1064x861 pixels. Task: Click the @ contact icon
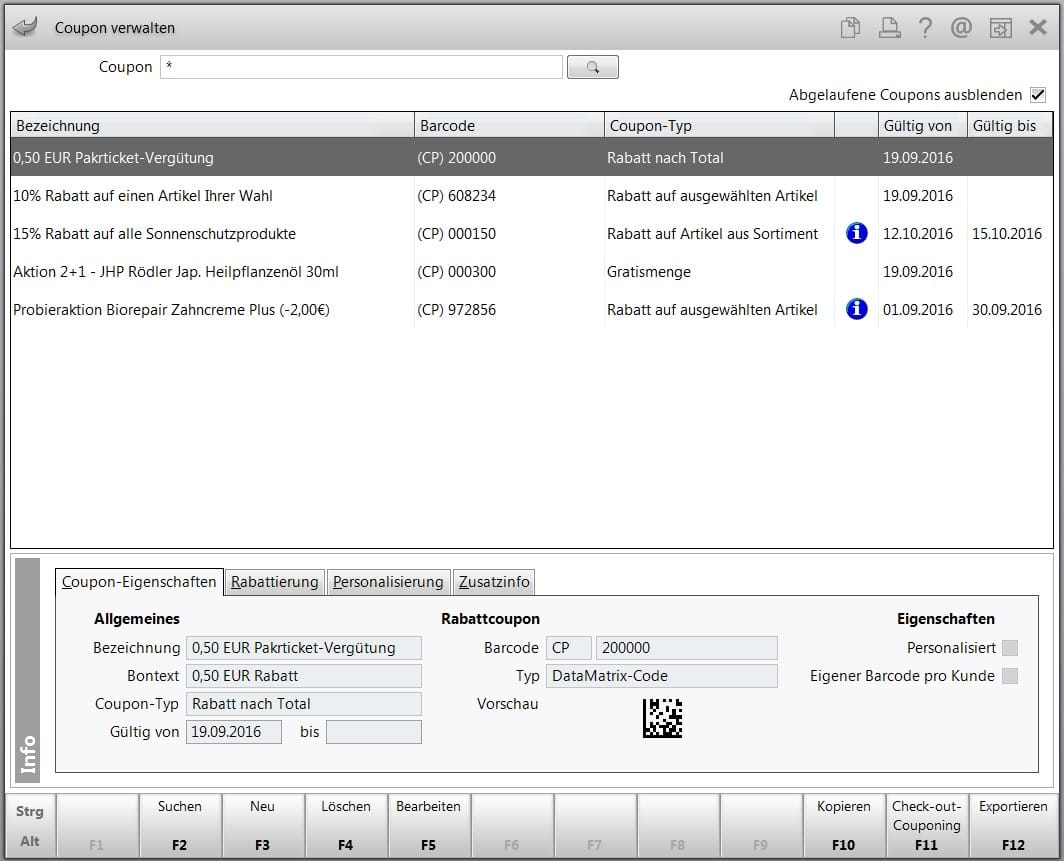pyautogui.click(x=961, y=28)
